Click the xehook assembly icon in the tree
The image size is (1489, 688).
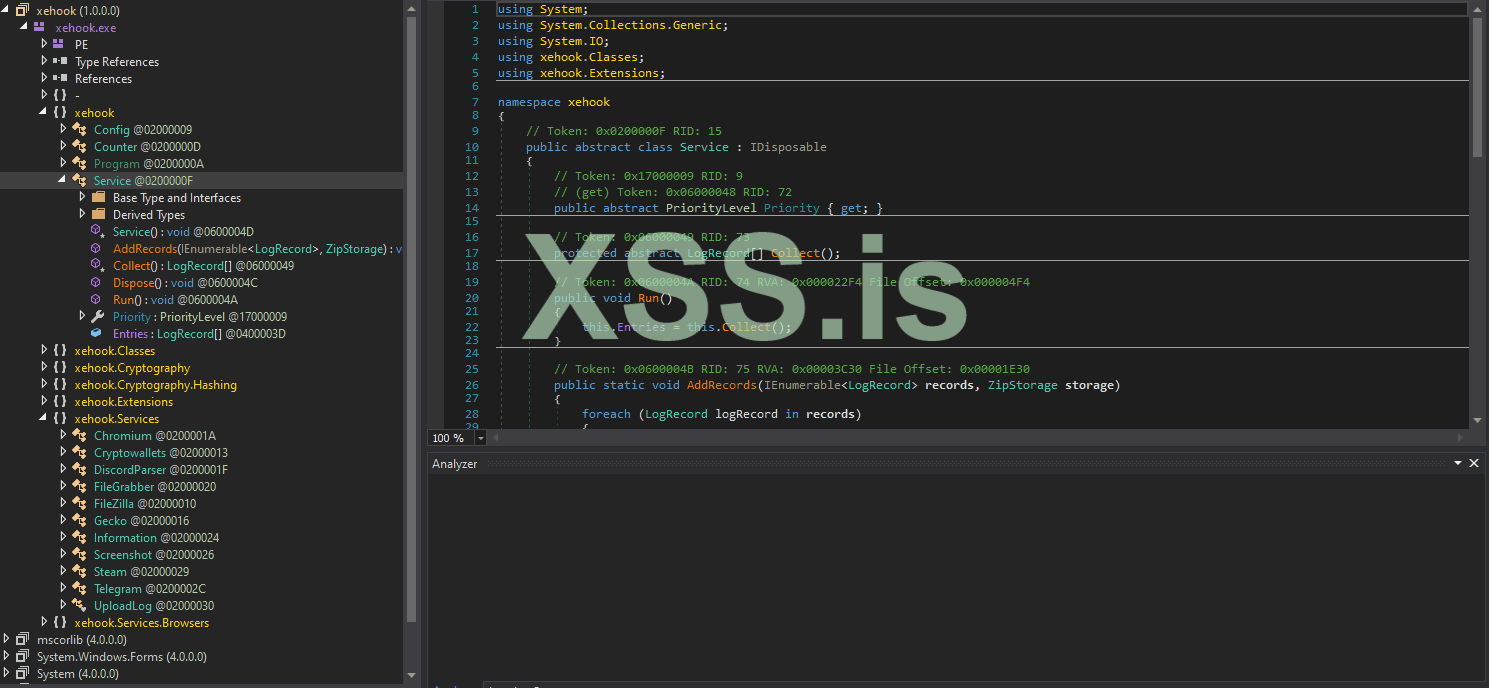(x=22, y=10)
